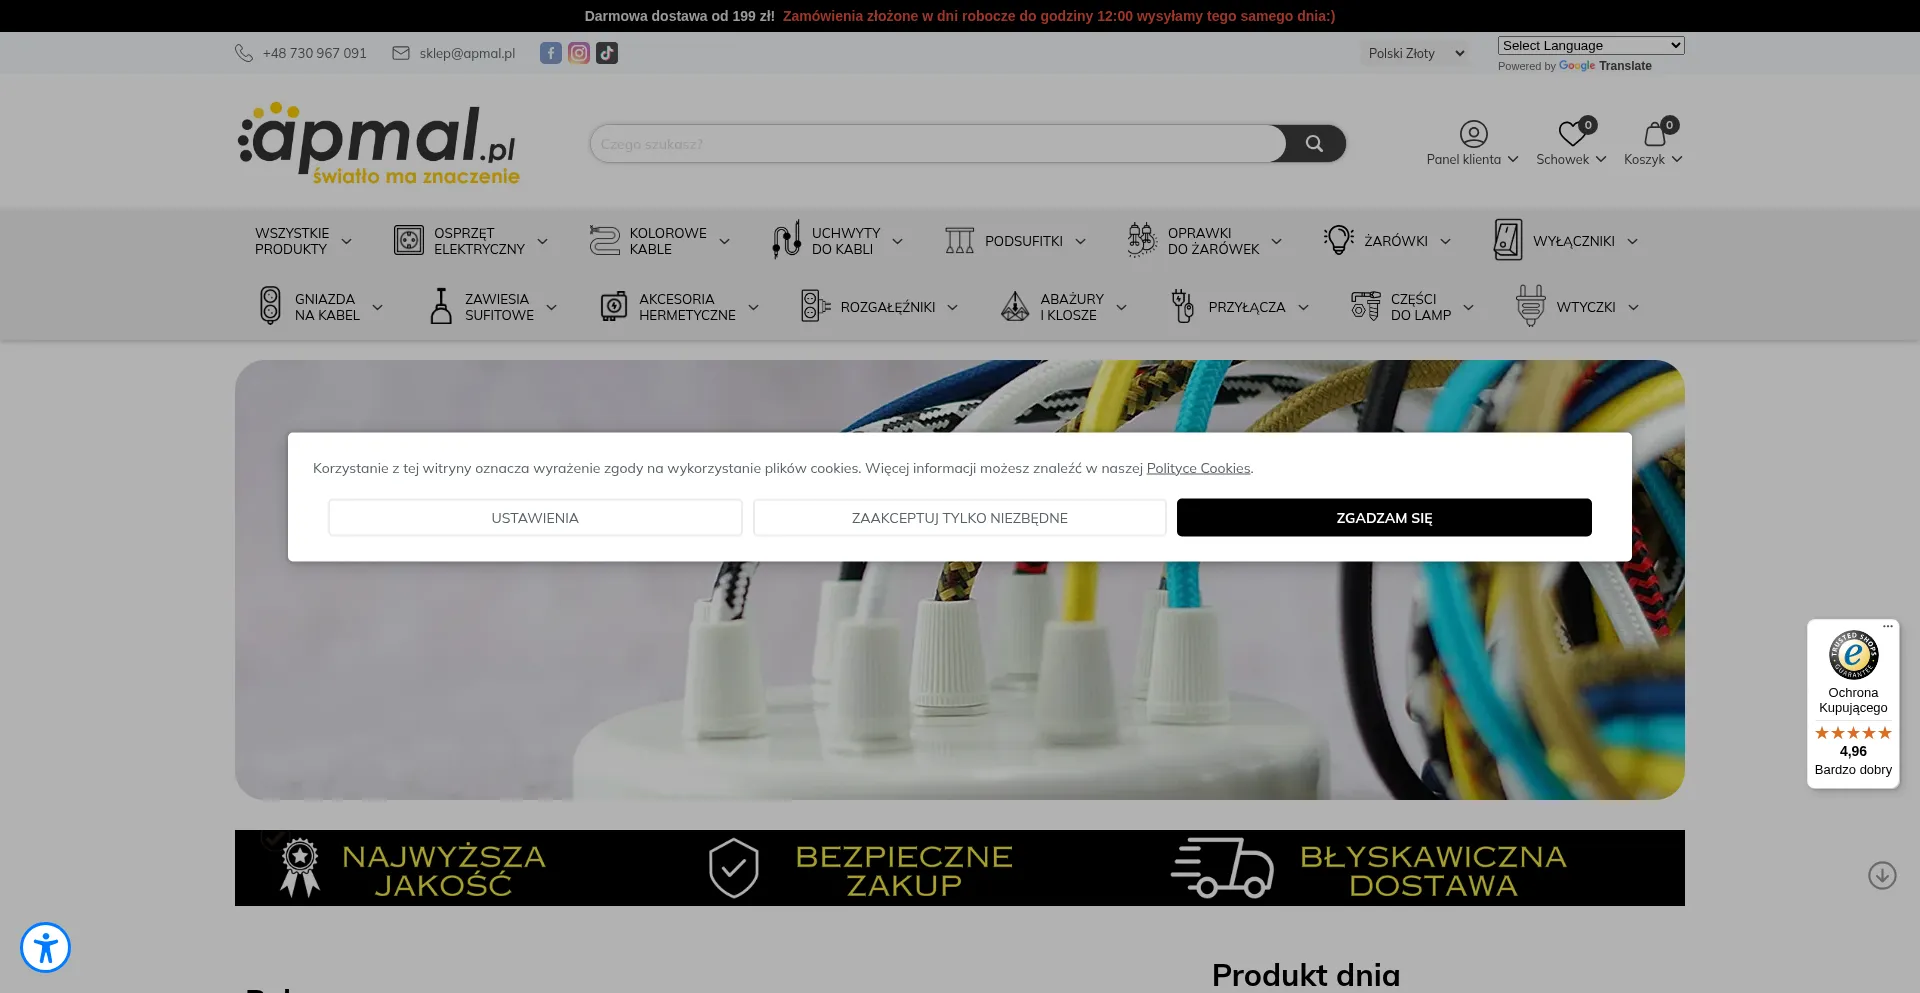Click the Rozgałęźniki splitter icon

click(816, 306)
